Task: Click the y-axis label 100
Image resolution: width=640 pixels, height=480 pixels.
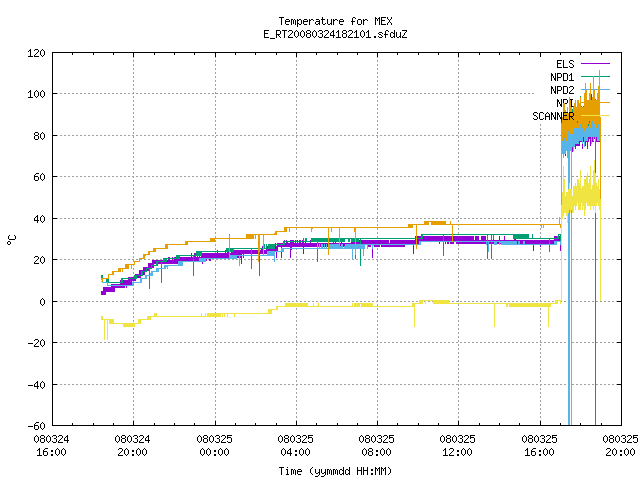Action: (36, 94)
